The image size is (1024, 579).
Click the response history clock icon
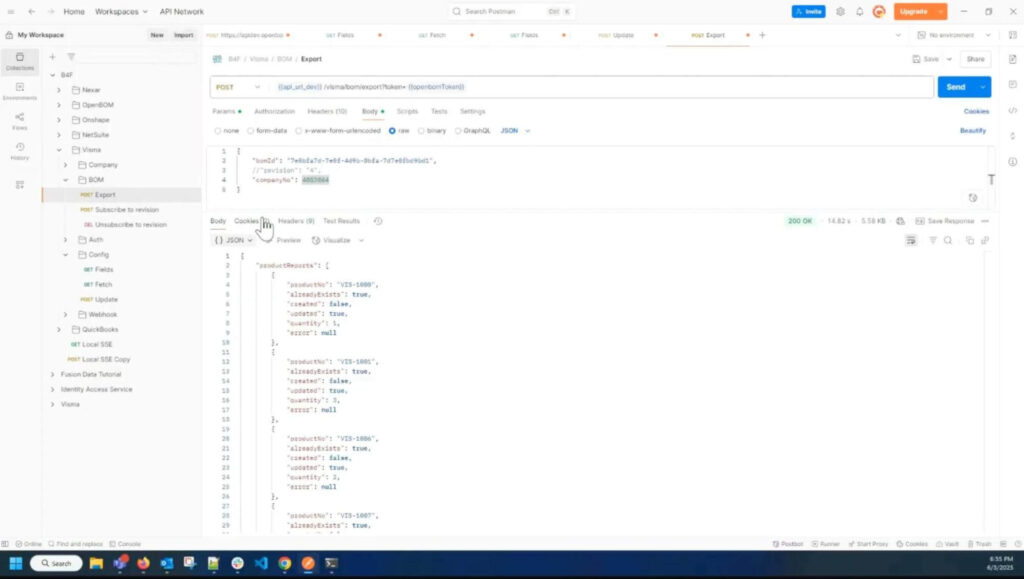point(378,221)
